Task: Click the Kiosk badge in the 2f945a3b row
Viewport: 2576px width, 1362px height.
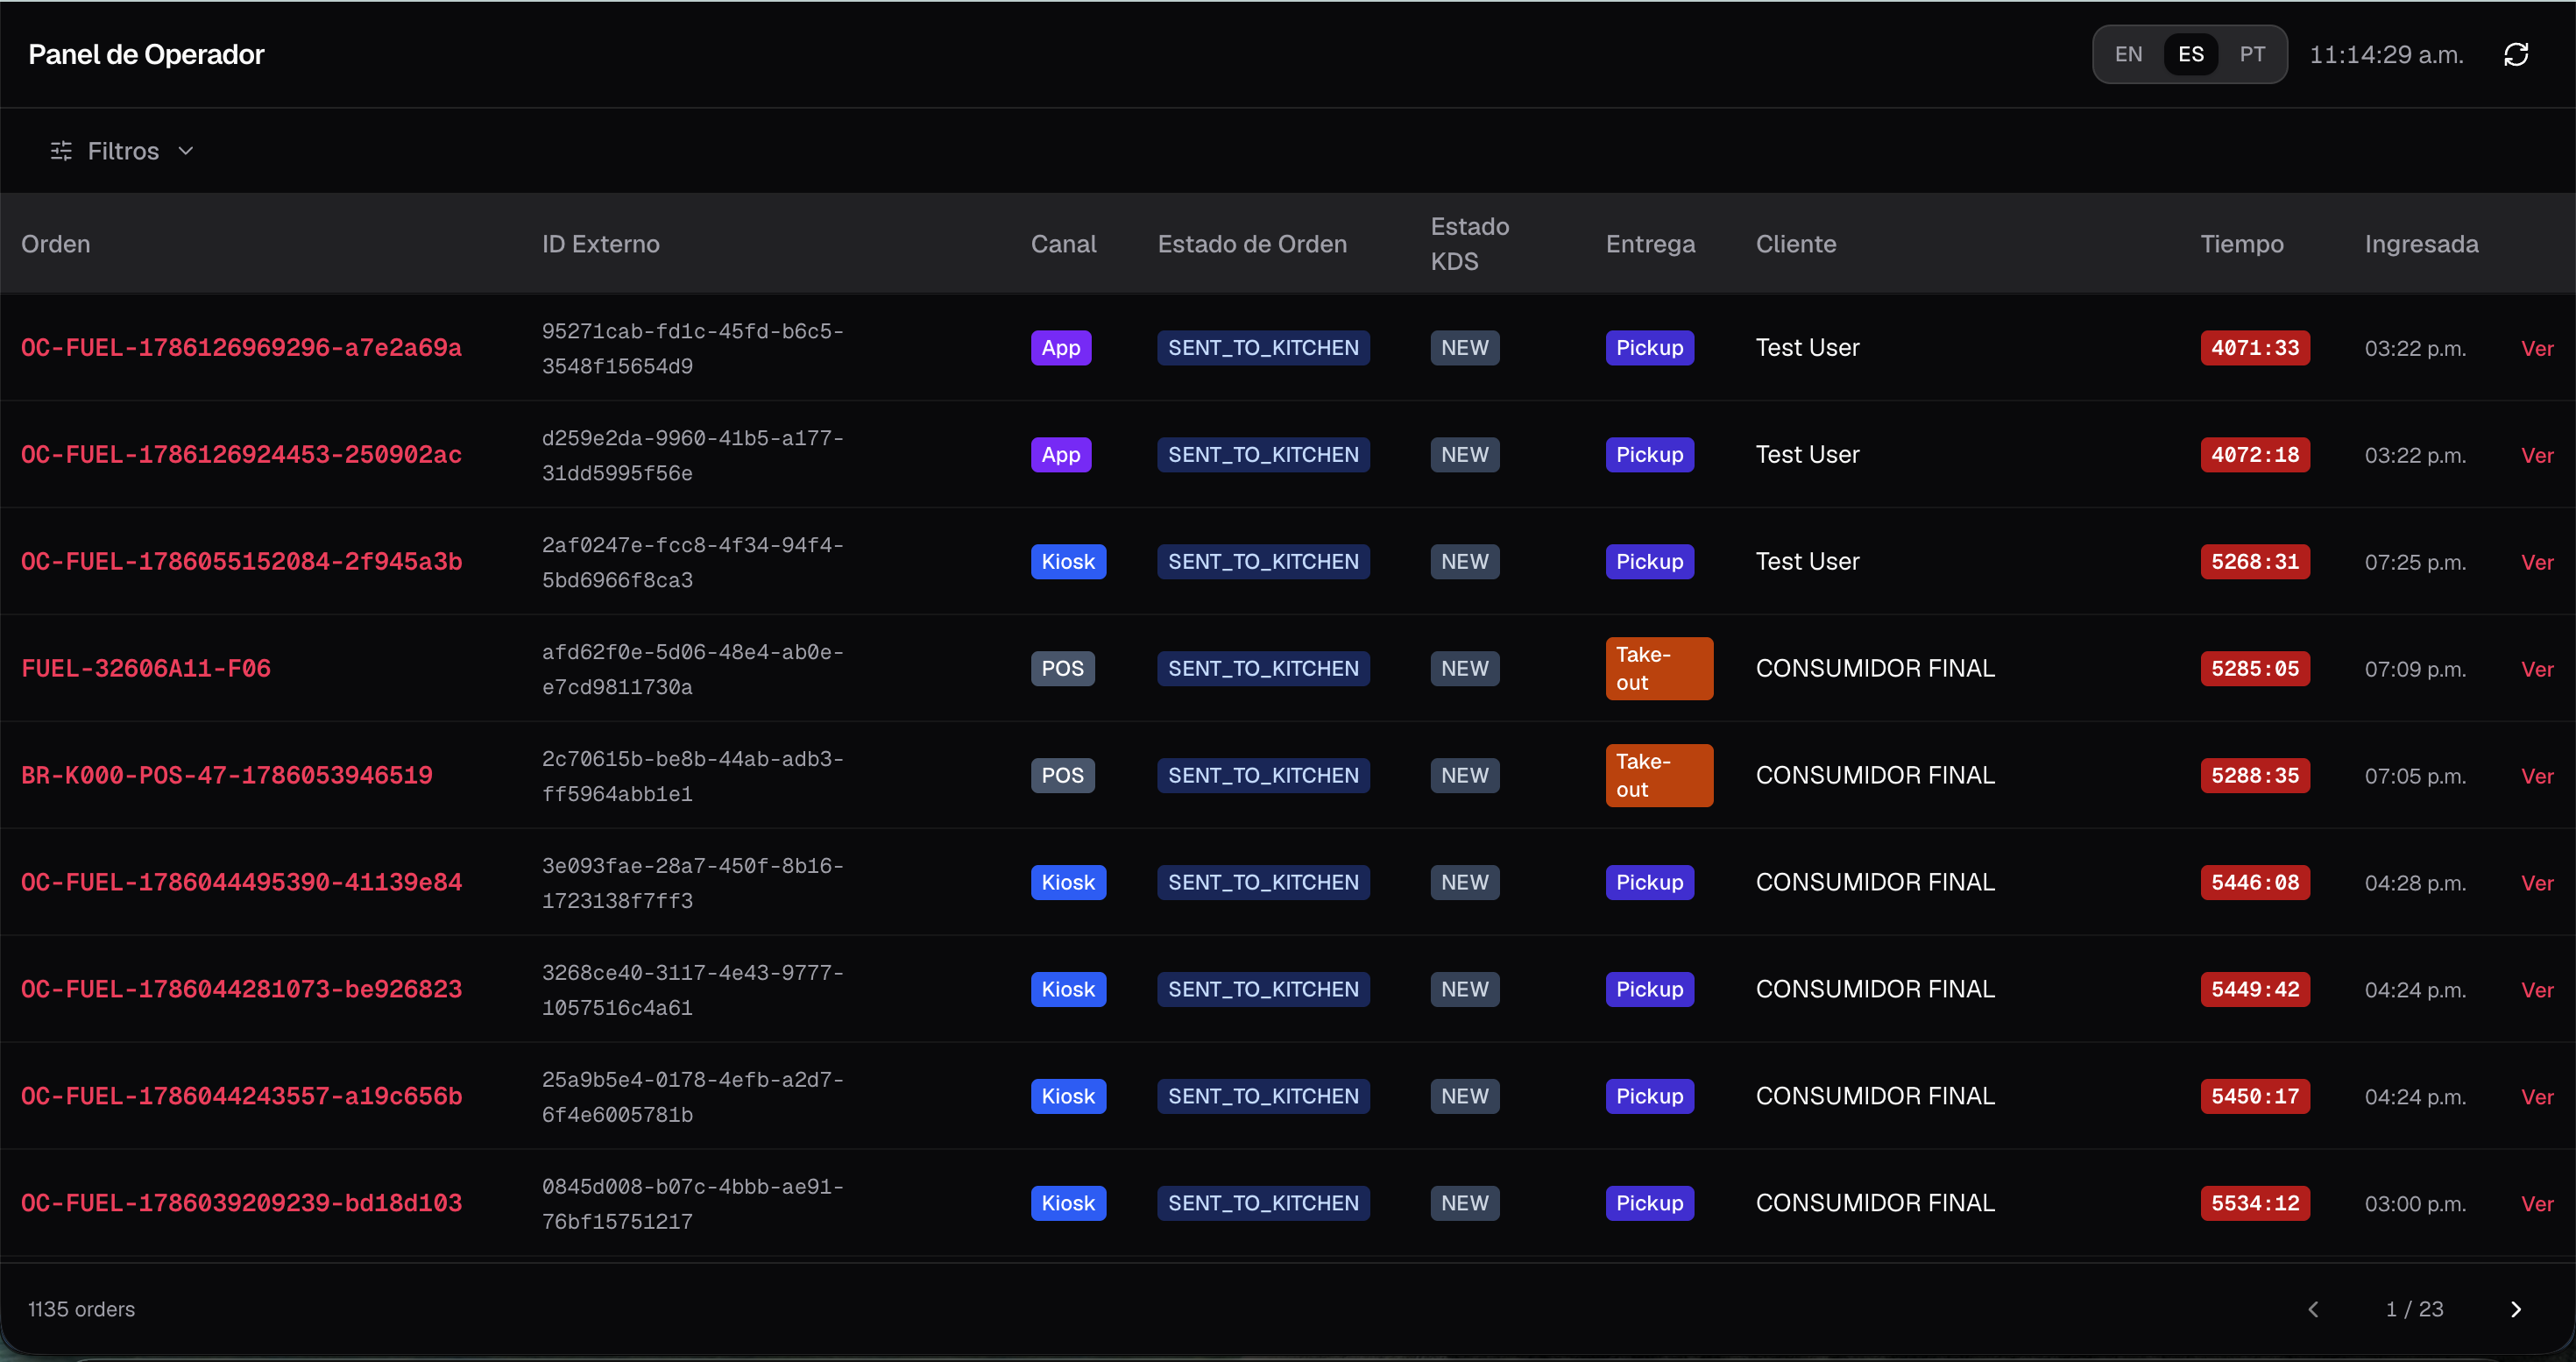Action: click(x=1068, y=562)
